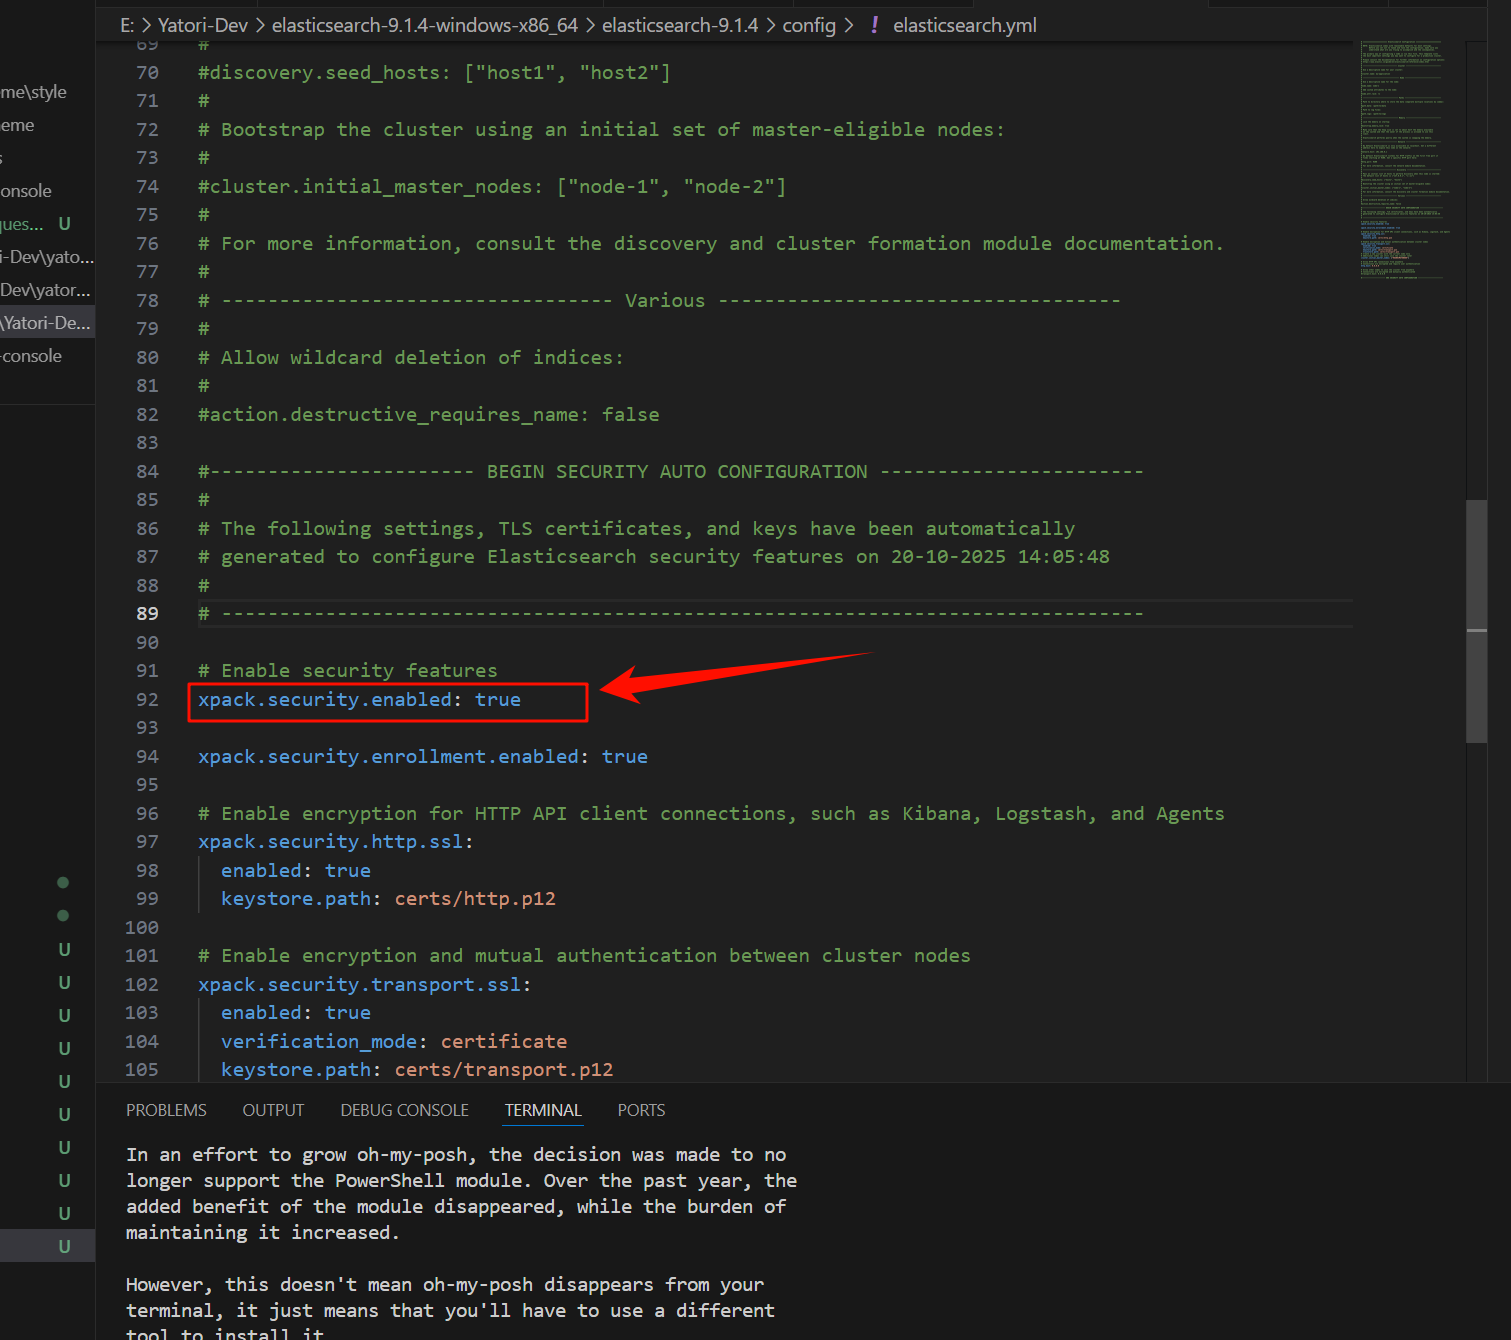Open the PORTS tab
This screenshot has height=1340, width=1511.
(641, 1110)
